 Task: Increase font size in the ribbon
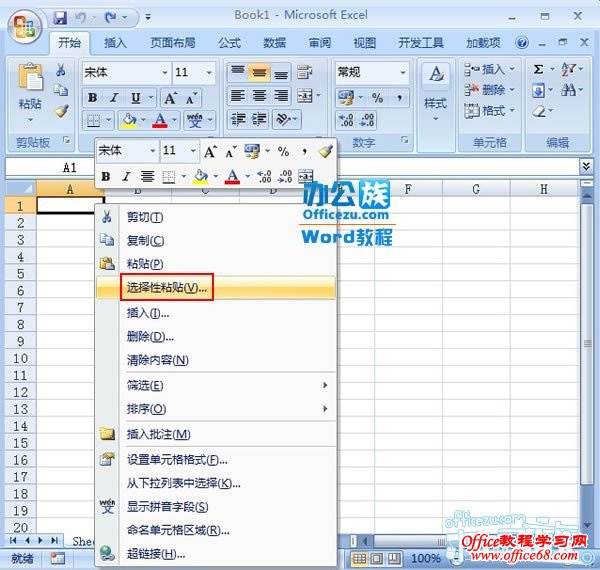(x=170, y=98)
